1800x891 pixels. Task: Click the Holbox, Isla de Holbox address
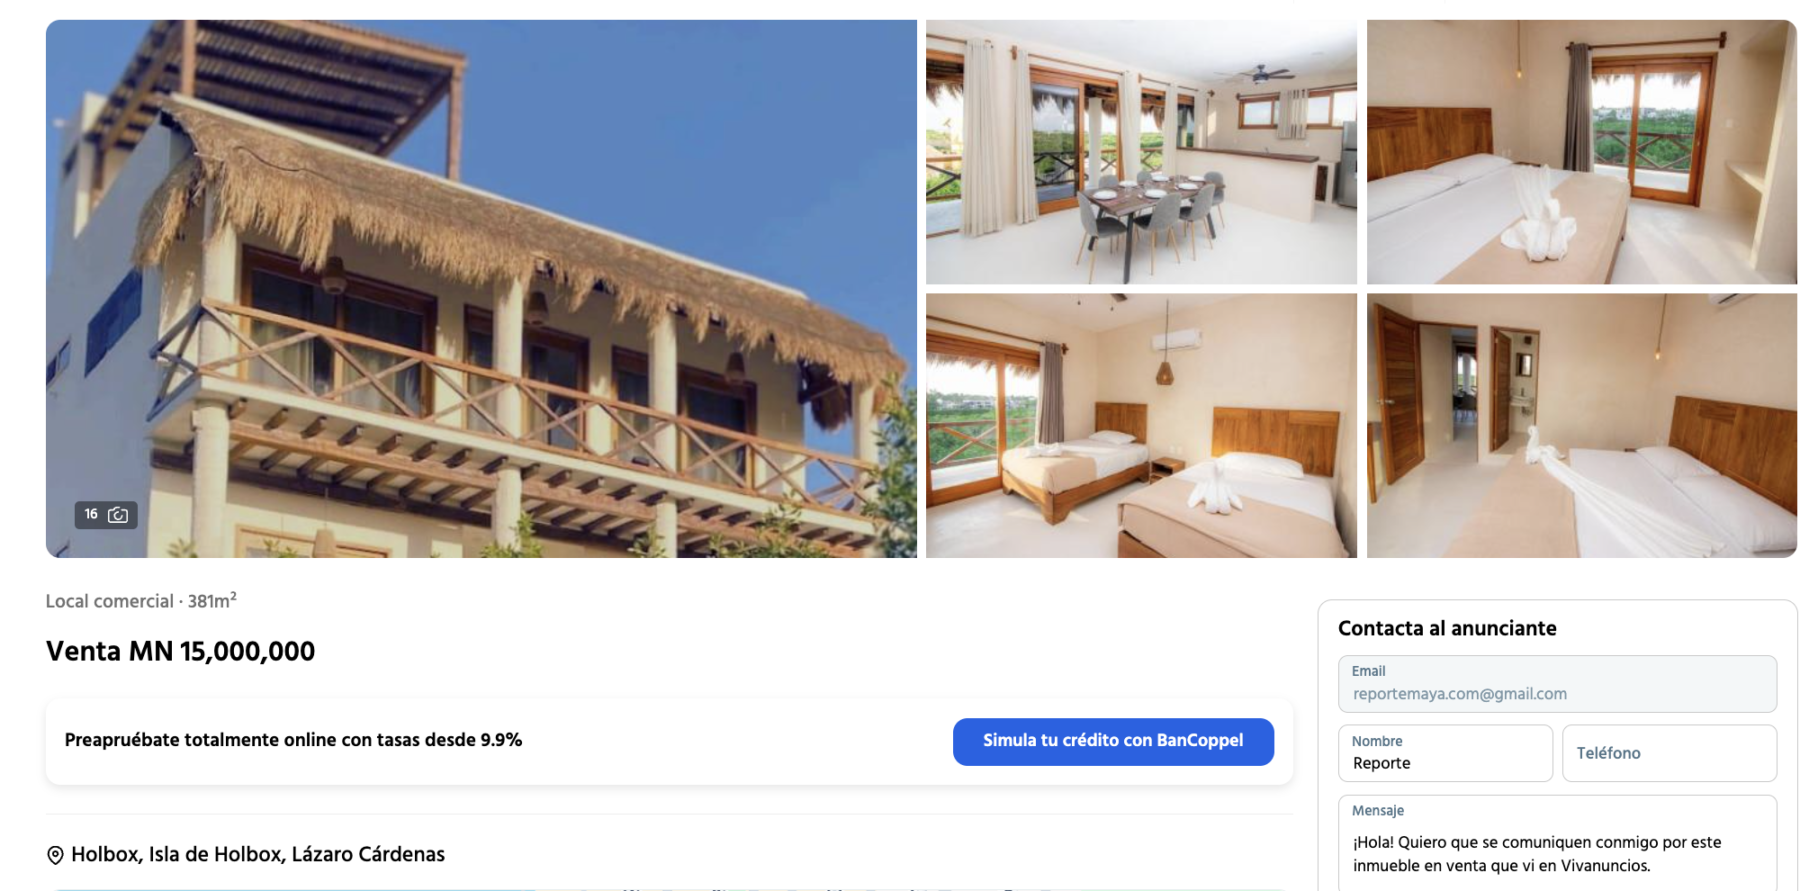coord(258,855)
